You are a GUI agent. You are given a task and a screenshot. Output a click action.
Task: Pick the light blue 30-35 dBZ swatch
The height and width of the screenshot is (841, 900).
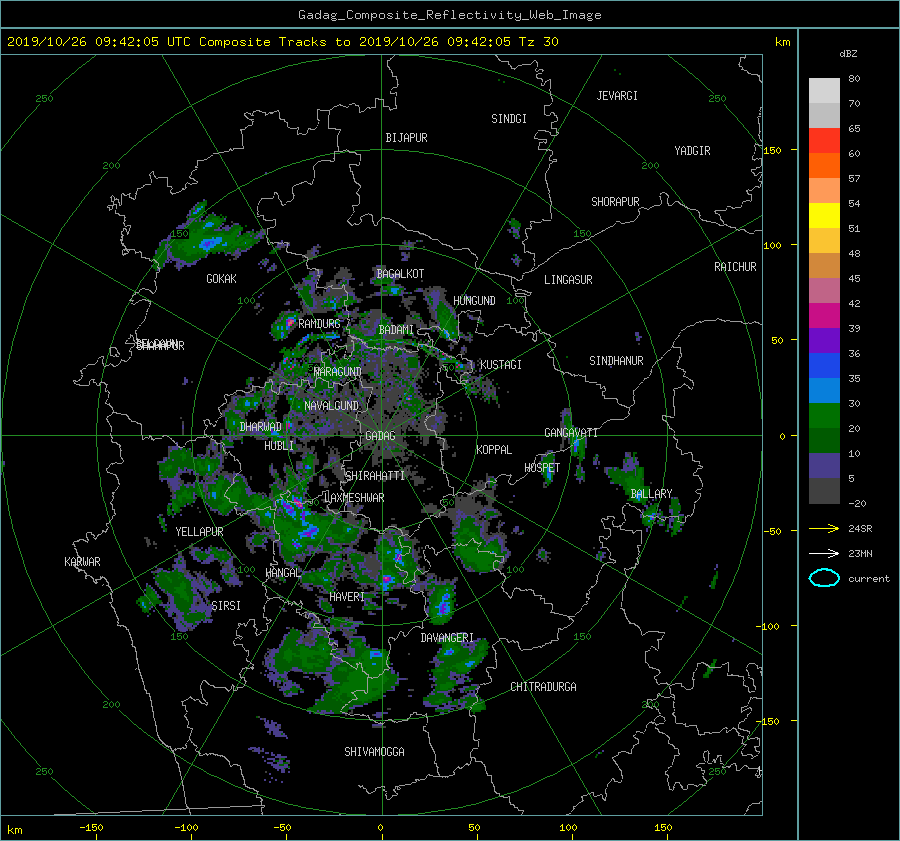point(824,390)
